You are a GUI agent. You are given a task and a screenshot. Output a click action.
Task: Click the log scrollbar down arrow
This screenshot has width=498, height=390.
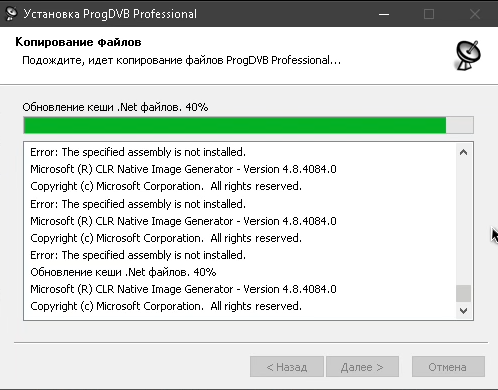[463, 311]
